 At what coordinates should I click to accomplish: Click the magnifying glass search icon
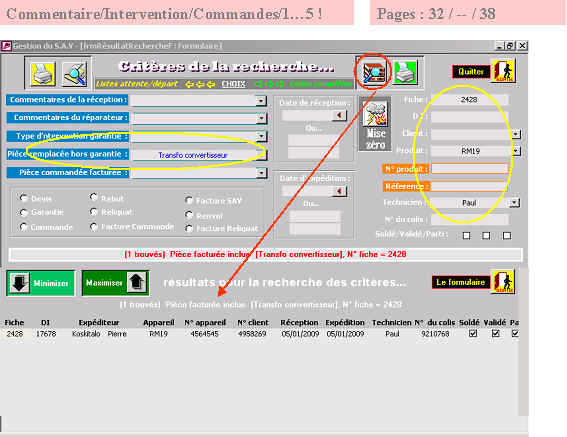[74, 74]
